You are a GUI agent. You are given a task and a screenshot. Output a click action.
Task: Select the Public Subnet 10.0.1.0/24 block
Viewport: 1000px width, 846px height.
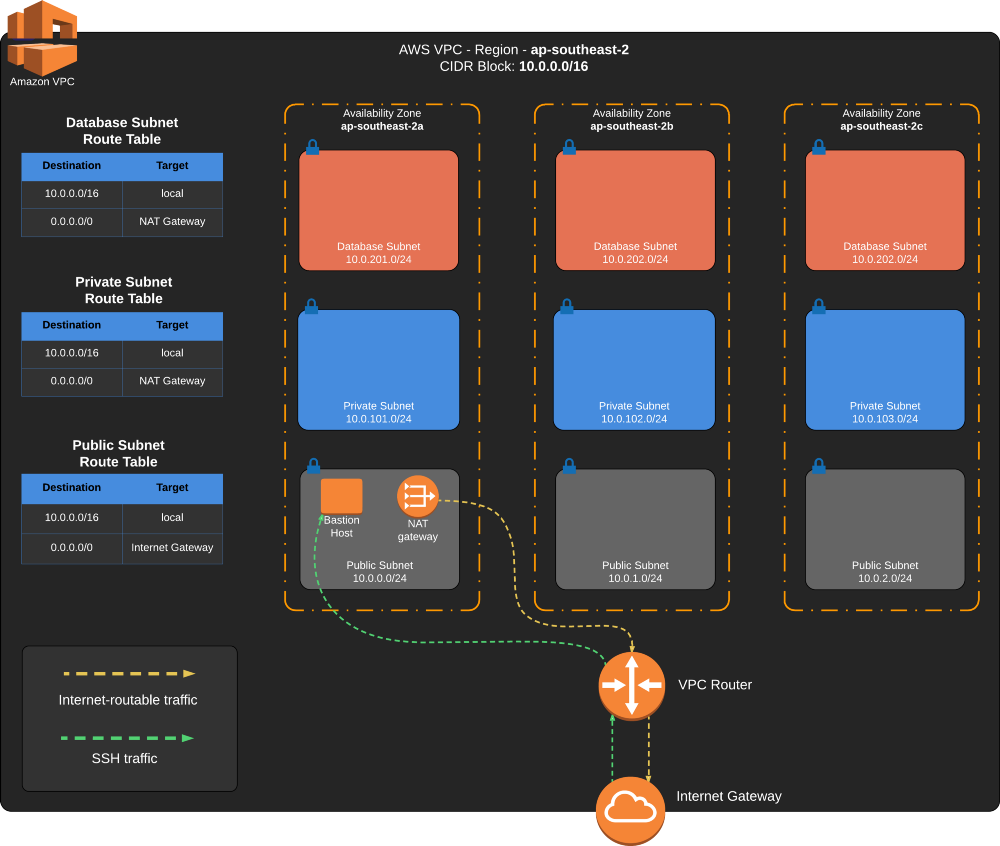click(x=634, y=530)
